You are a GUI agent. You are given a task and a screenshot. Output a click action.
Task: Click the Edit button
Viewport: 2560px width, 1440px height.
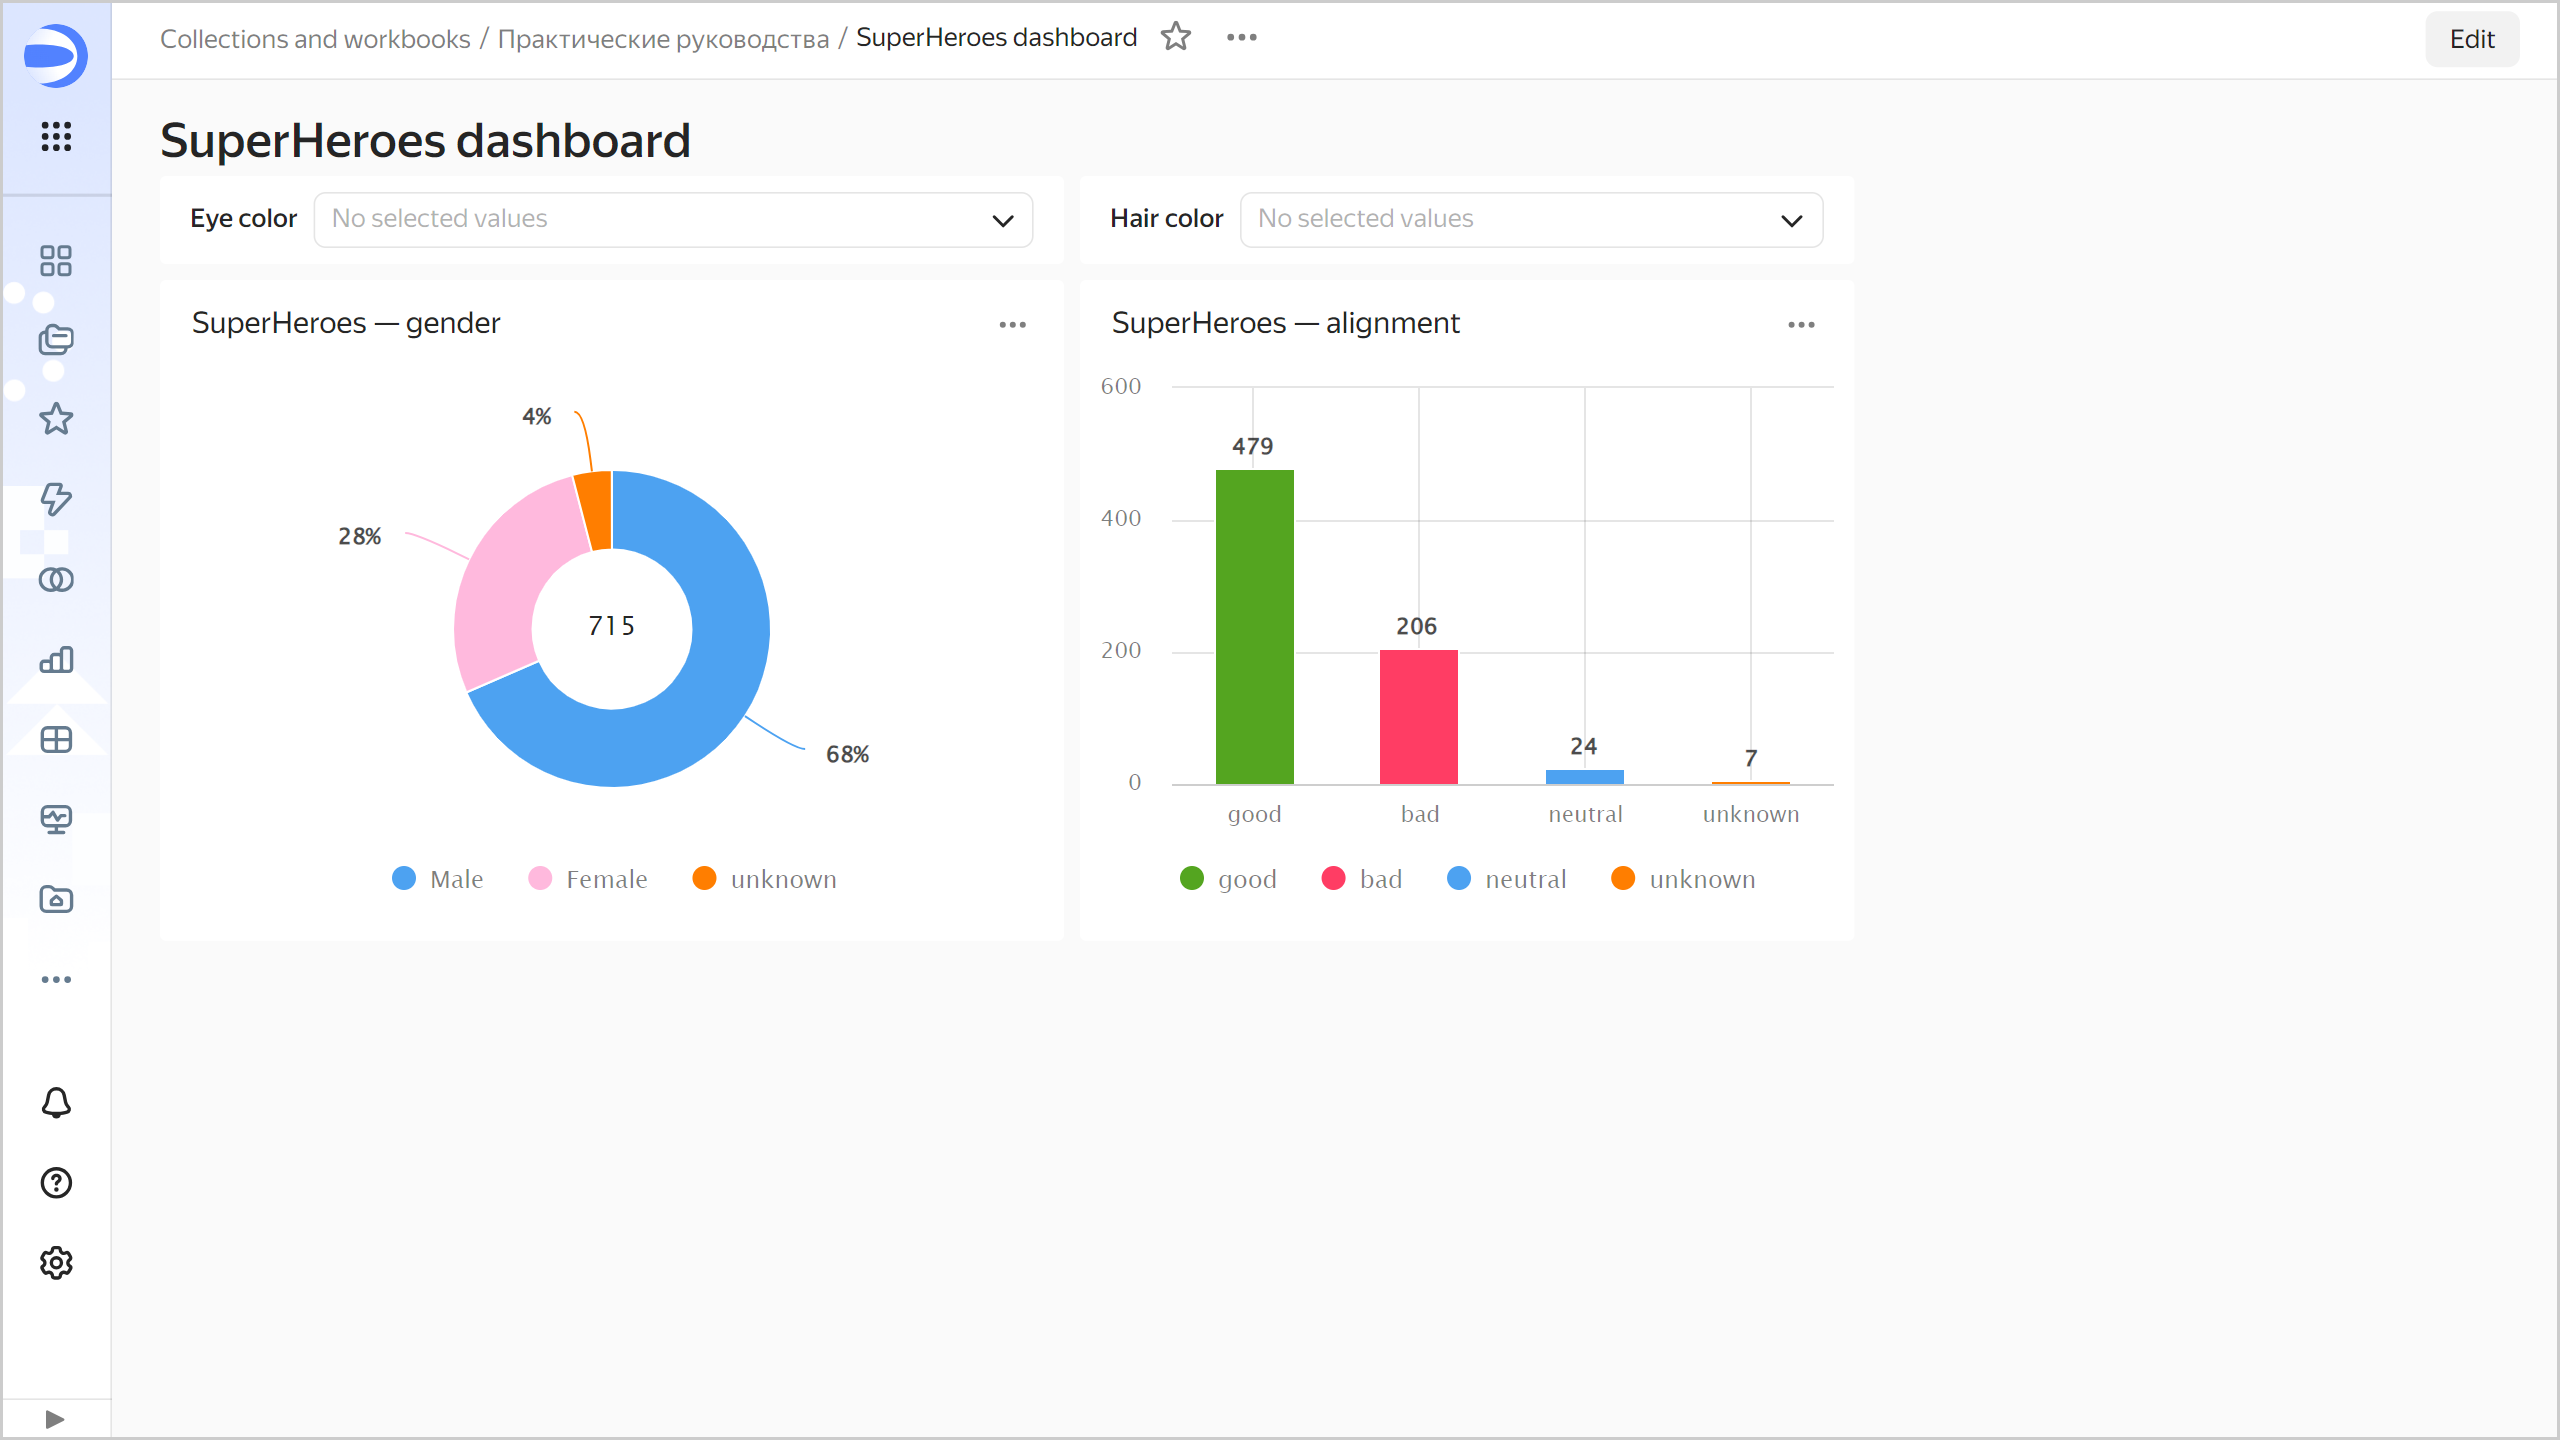2471,39
